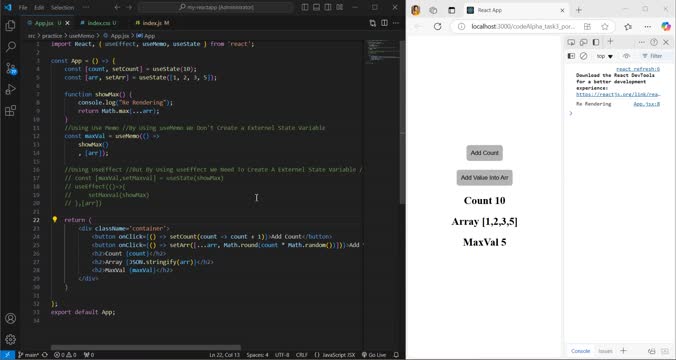
Task: Open a new browser tab
Action: [579, 10]
